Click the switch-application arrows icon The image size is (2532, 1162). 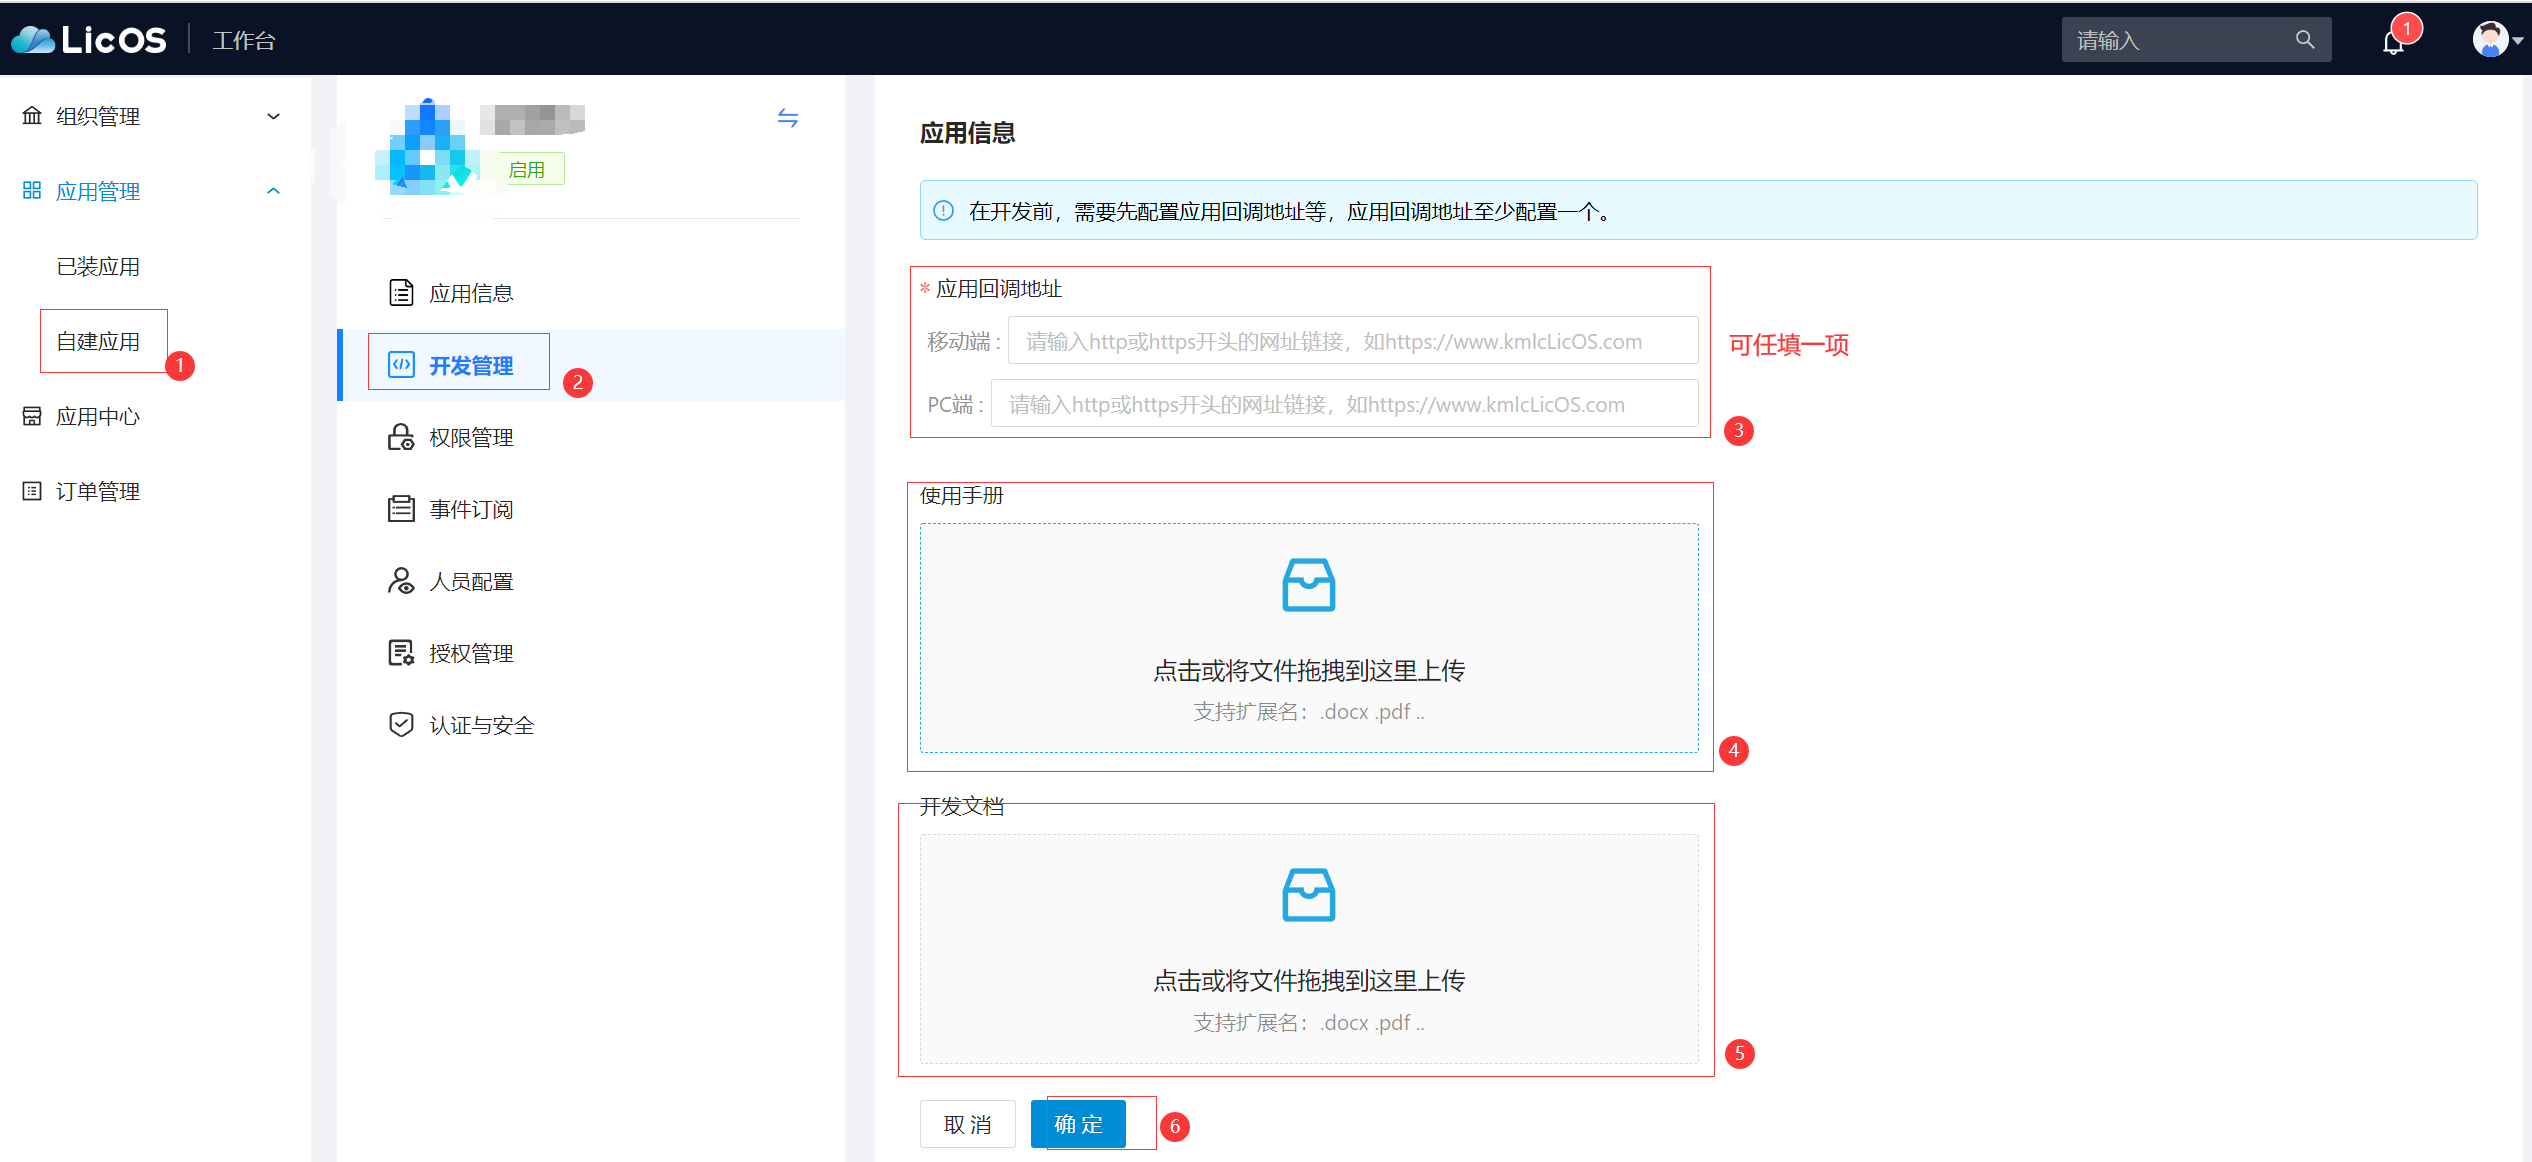pos(788,118)
